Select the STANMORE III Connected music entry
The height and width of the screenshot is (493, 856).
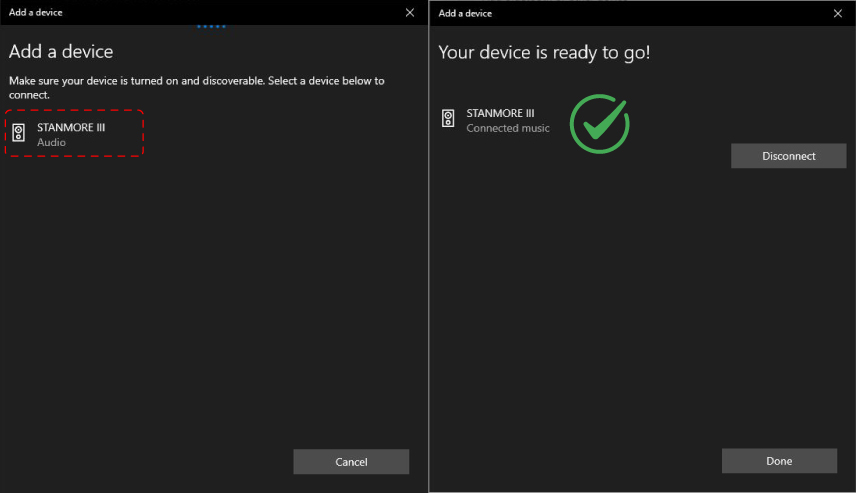pyautogui.click(x=496, y=120)
